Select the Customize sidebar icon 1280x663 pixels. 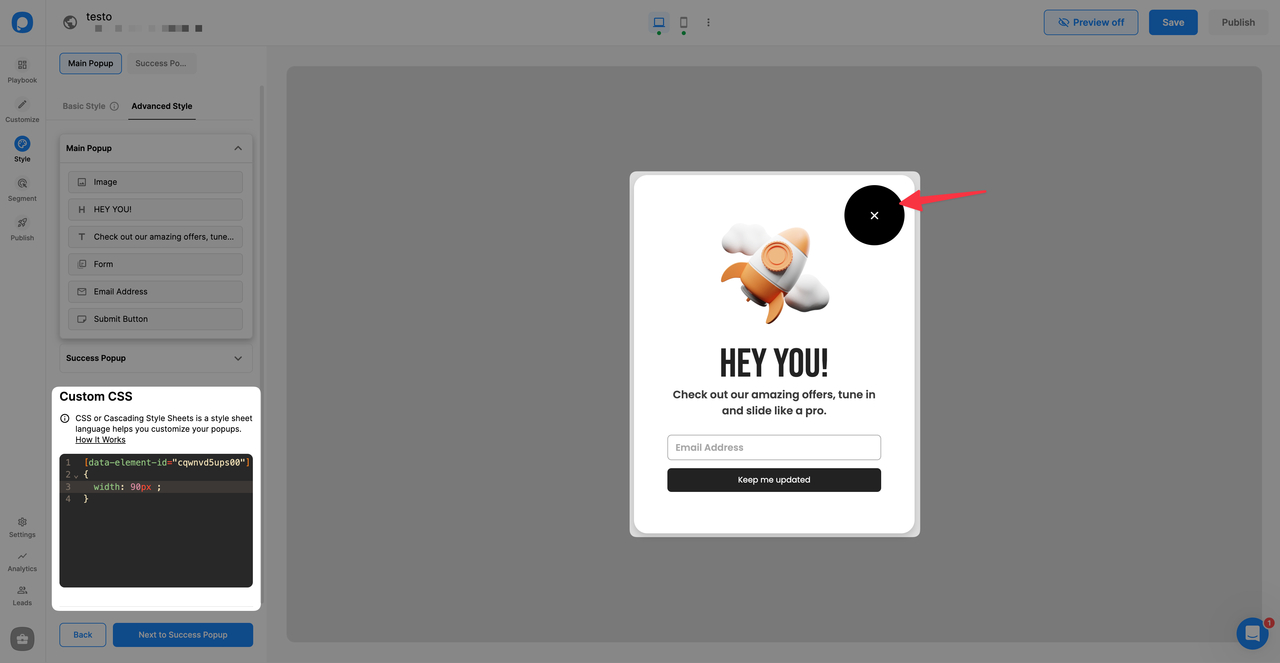point(21,108)
